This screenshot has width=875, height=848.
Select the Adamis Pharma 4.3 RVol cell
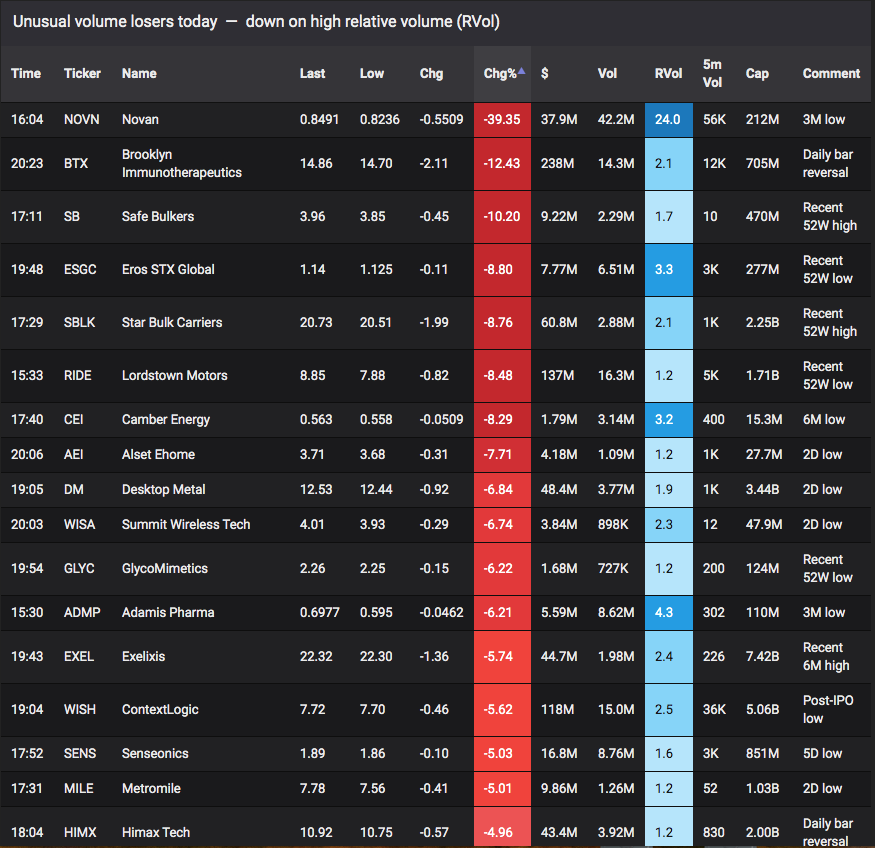point(669,613)
